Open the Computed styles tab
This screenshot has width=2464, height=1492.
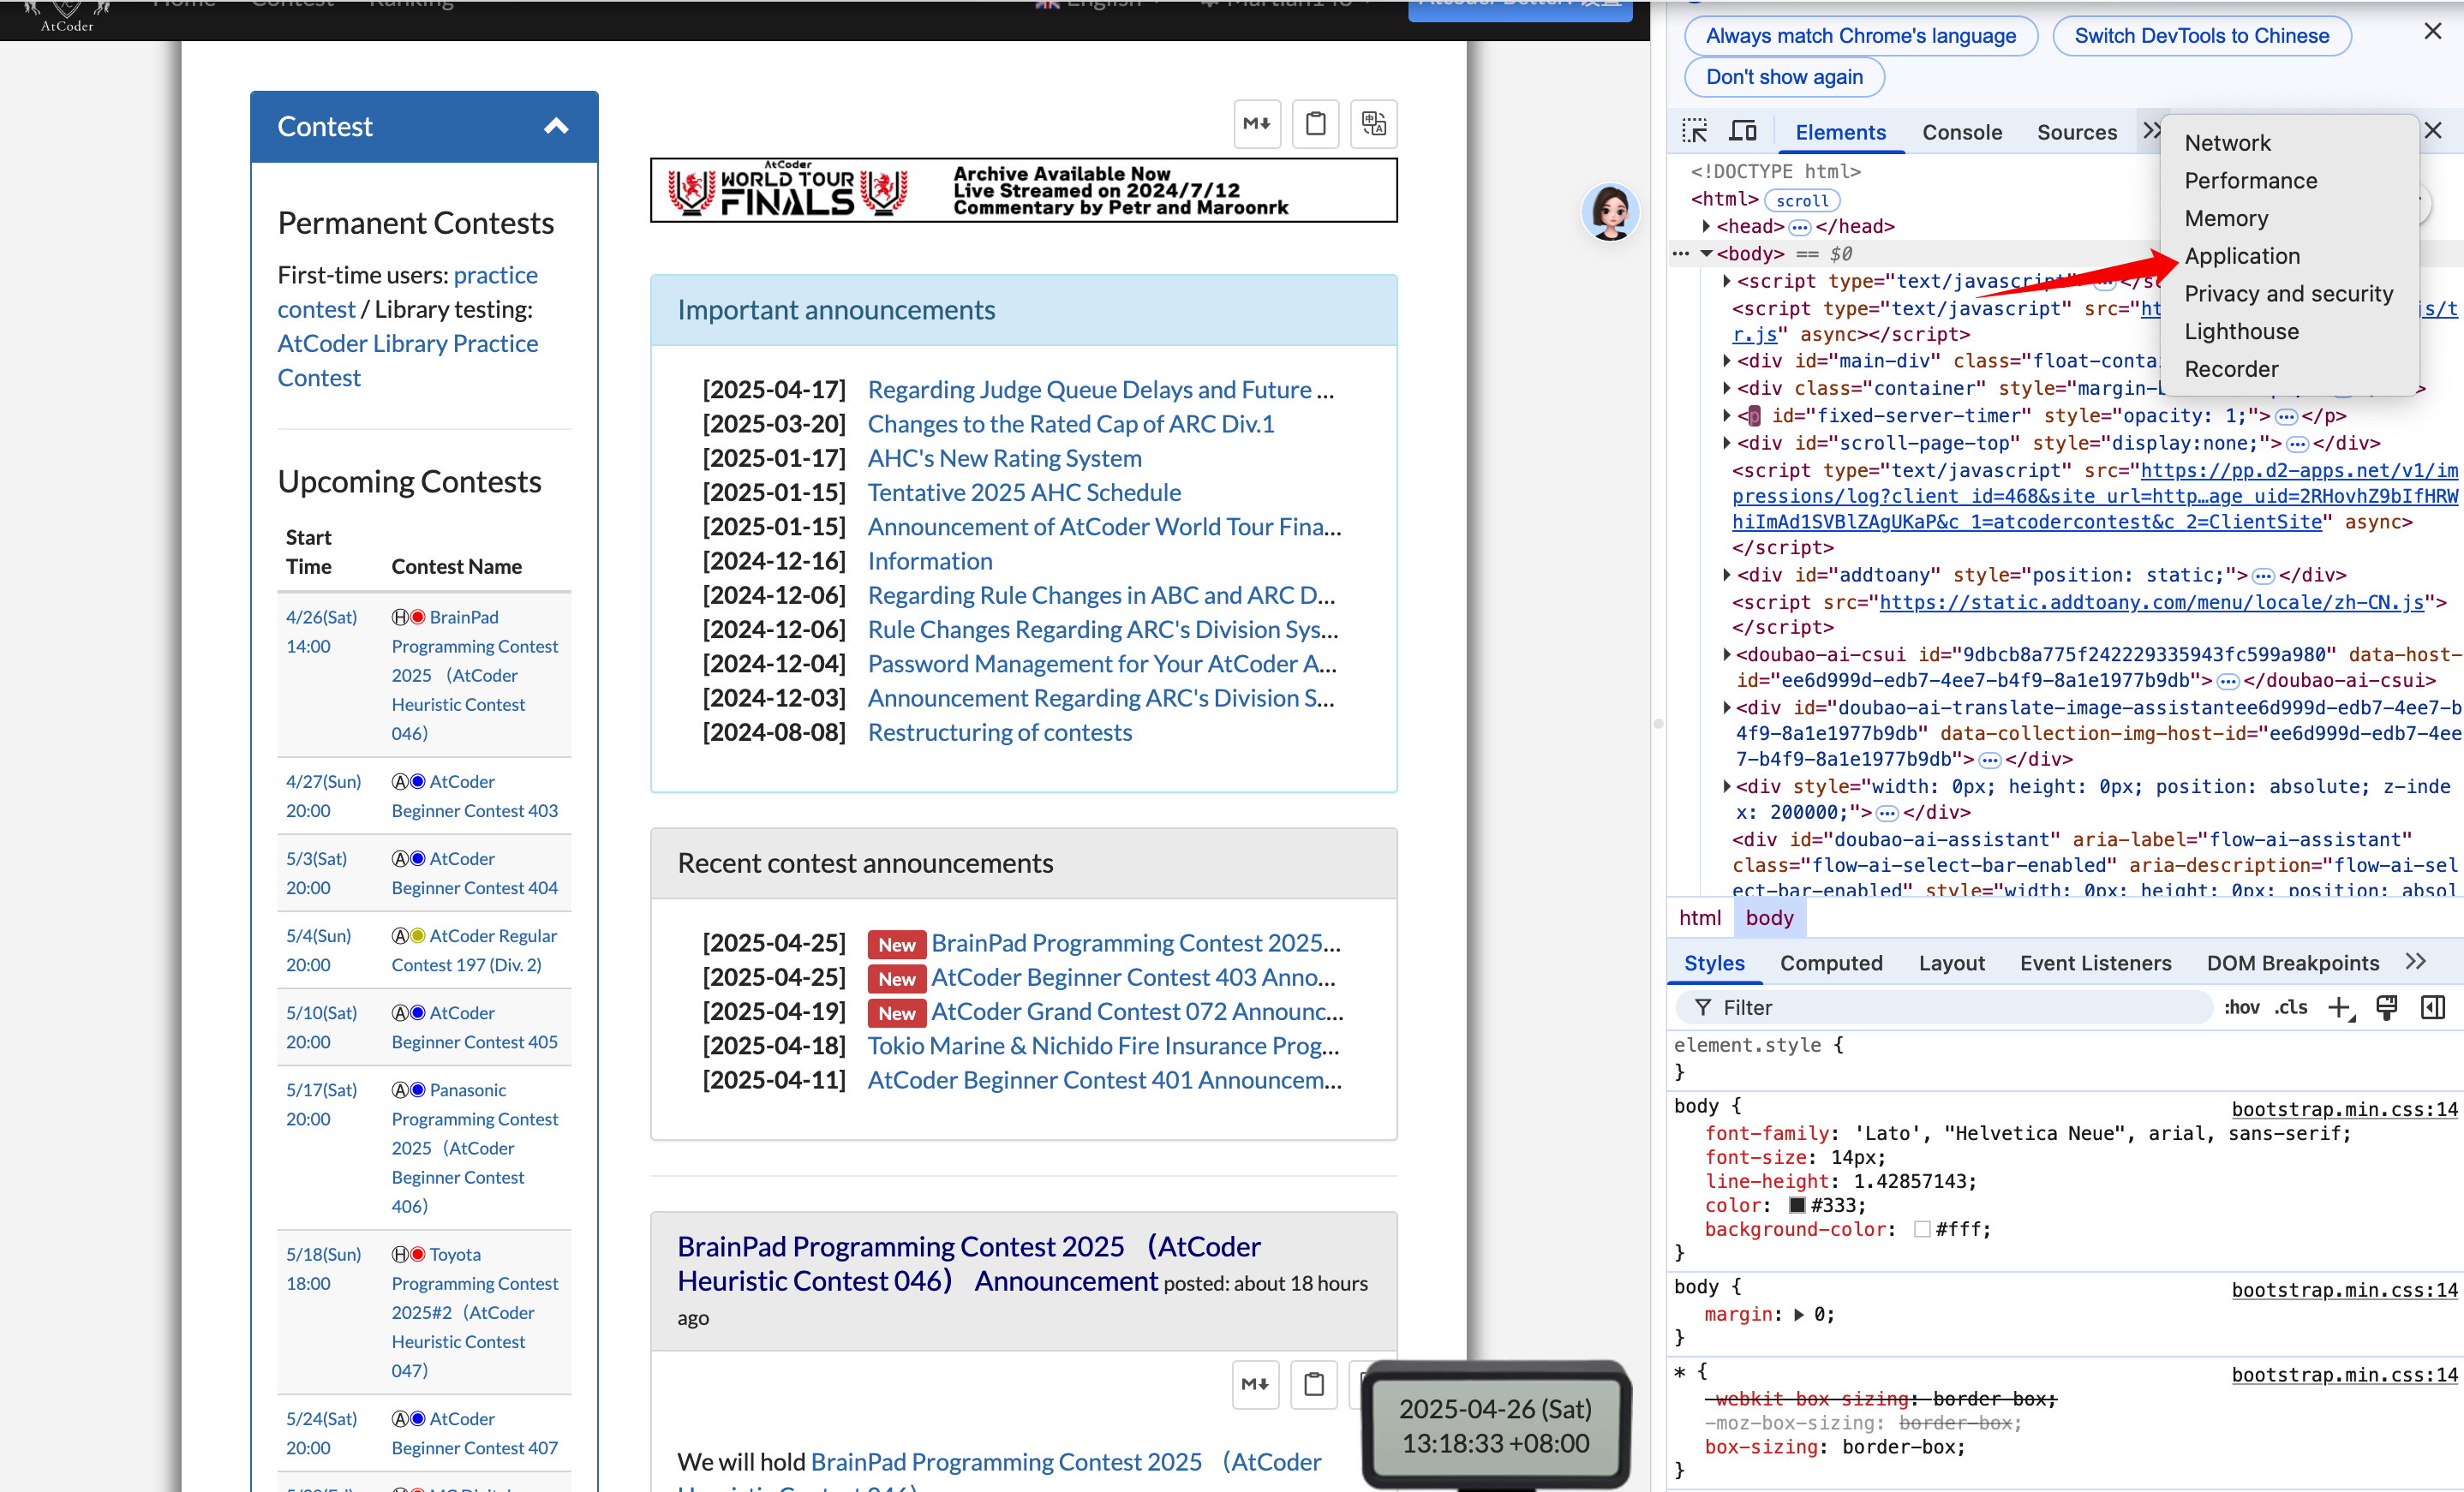pyautogui.click(x=1830, y=963)
